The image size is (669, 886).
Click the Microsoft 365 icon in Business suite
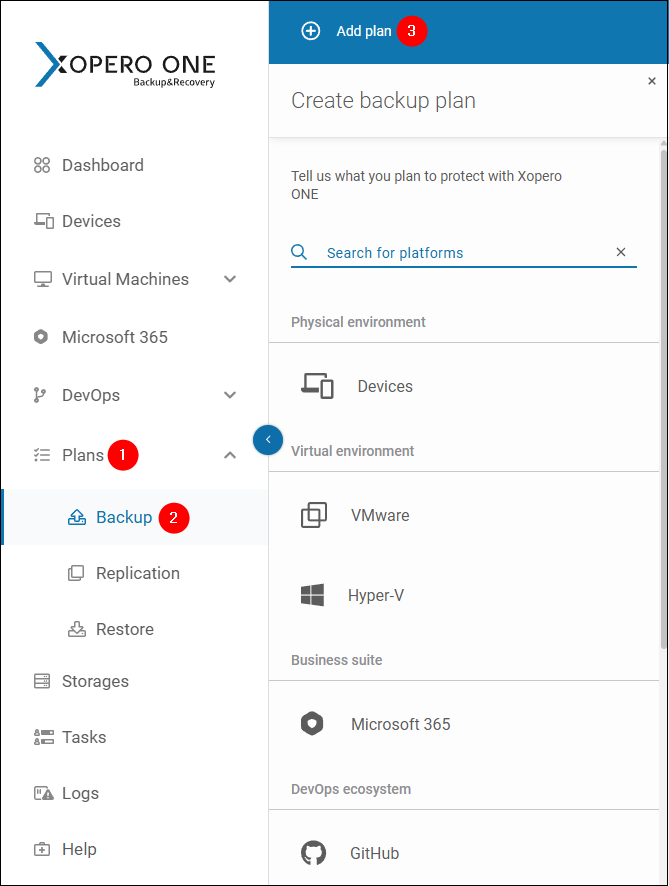(311, 724)
